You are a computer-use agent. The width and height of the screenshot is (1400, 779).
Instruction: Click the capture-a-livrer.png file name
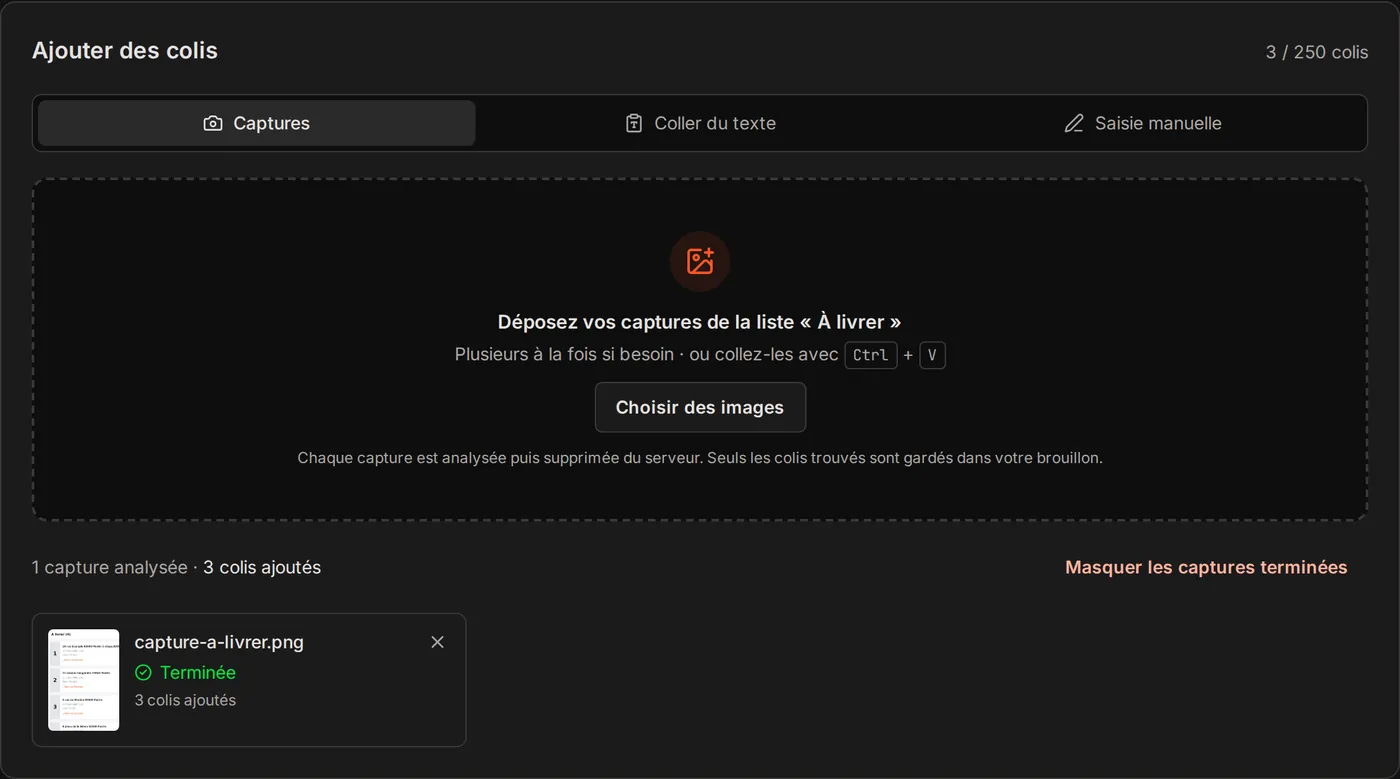(x=219, y=642)
